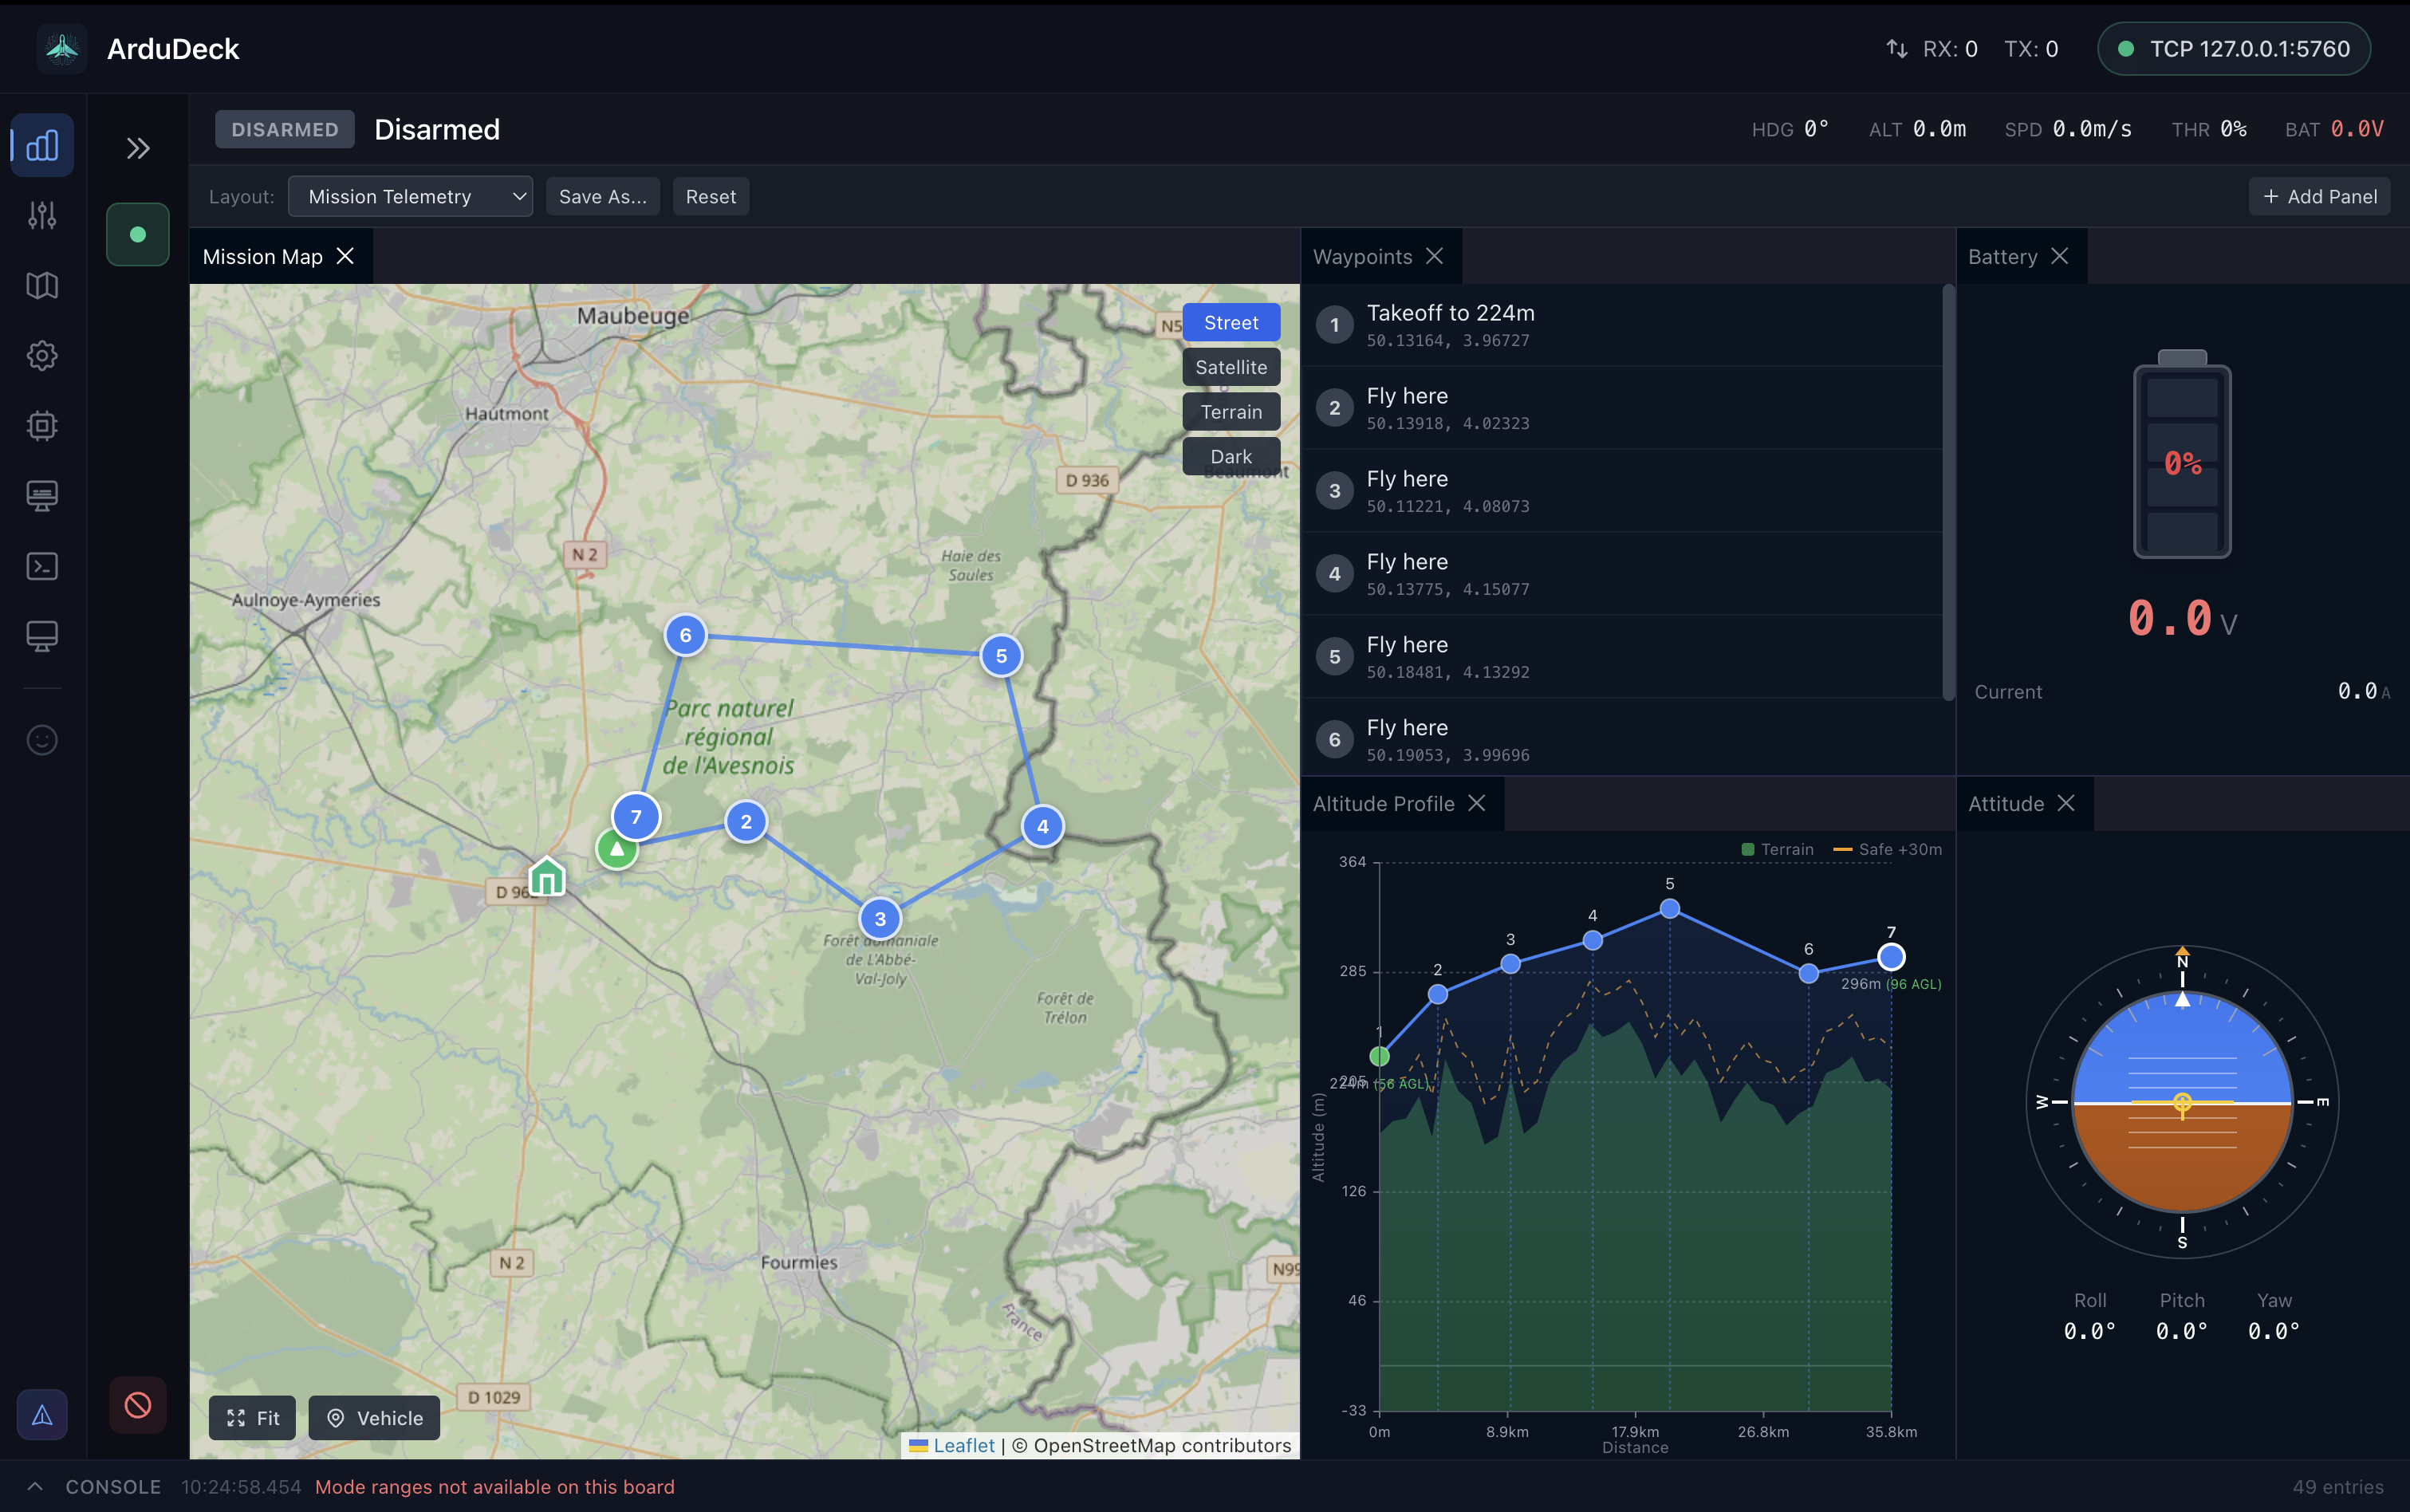This screenshot has width=2410, height=1512.
Task: Click waypoint 2 marker on map
Action: [746, 822]
